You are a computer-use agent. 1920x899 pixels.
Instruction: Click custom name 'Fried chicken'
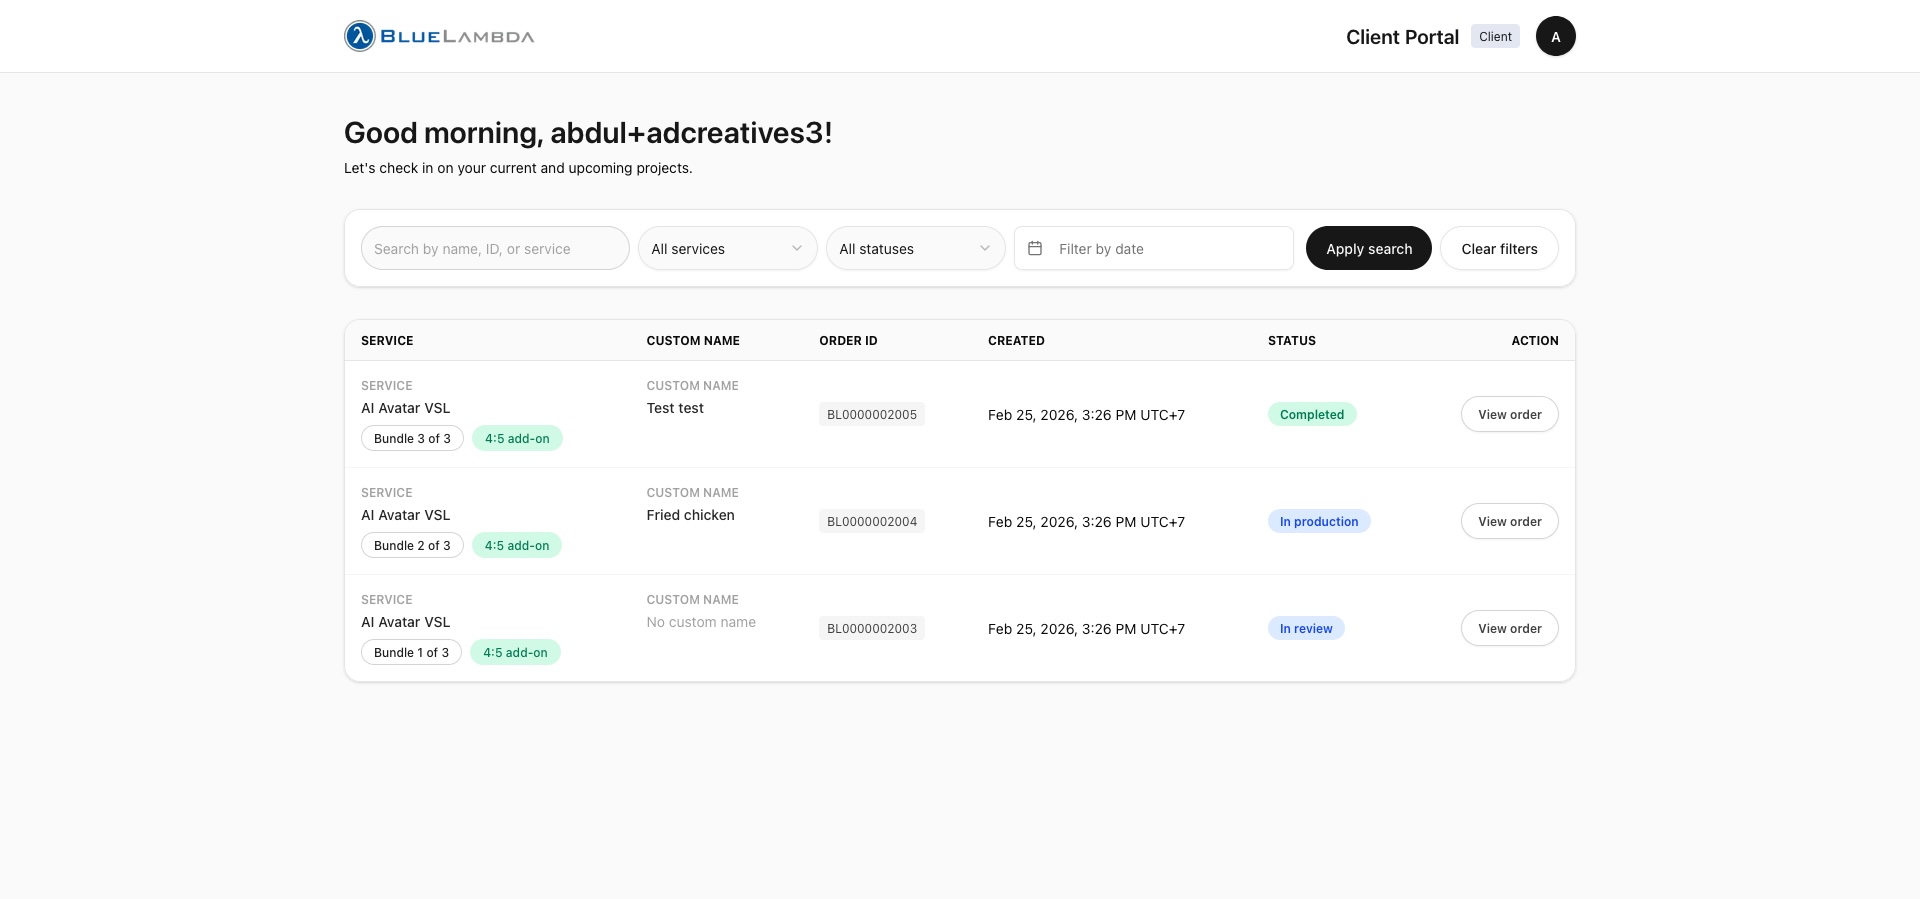click(690, 515)
